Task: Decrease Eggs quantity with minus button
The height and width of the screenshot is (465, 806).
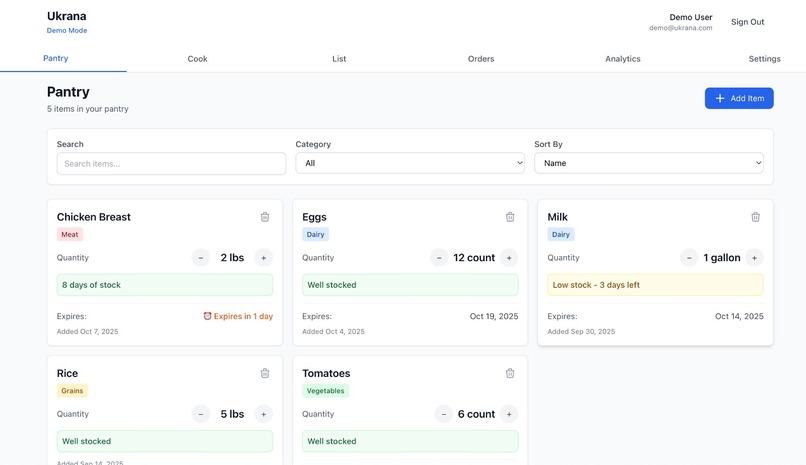Action: click(439, 258)
